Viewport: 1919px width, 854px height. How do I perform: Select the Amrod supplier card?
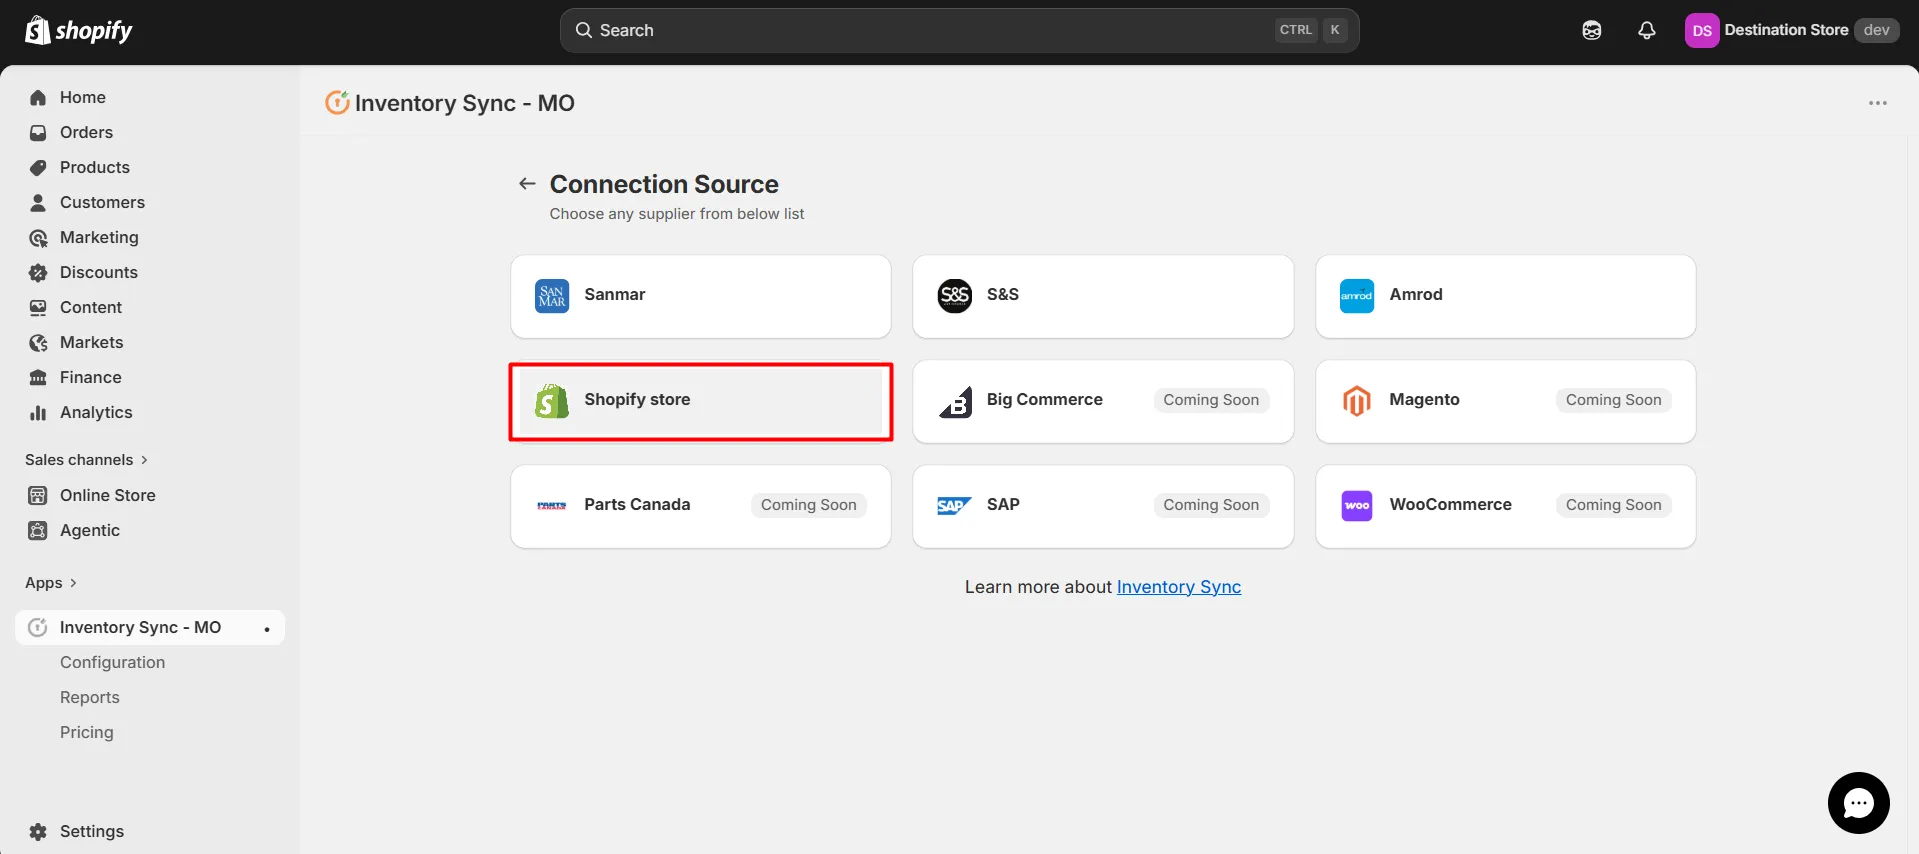pyautogui.click(x=1505, y=296)
